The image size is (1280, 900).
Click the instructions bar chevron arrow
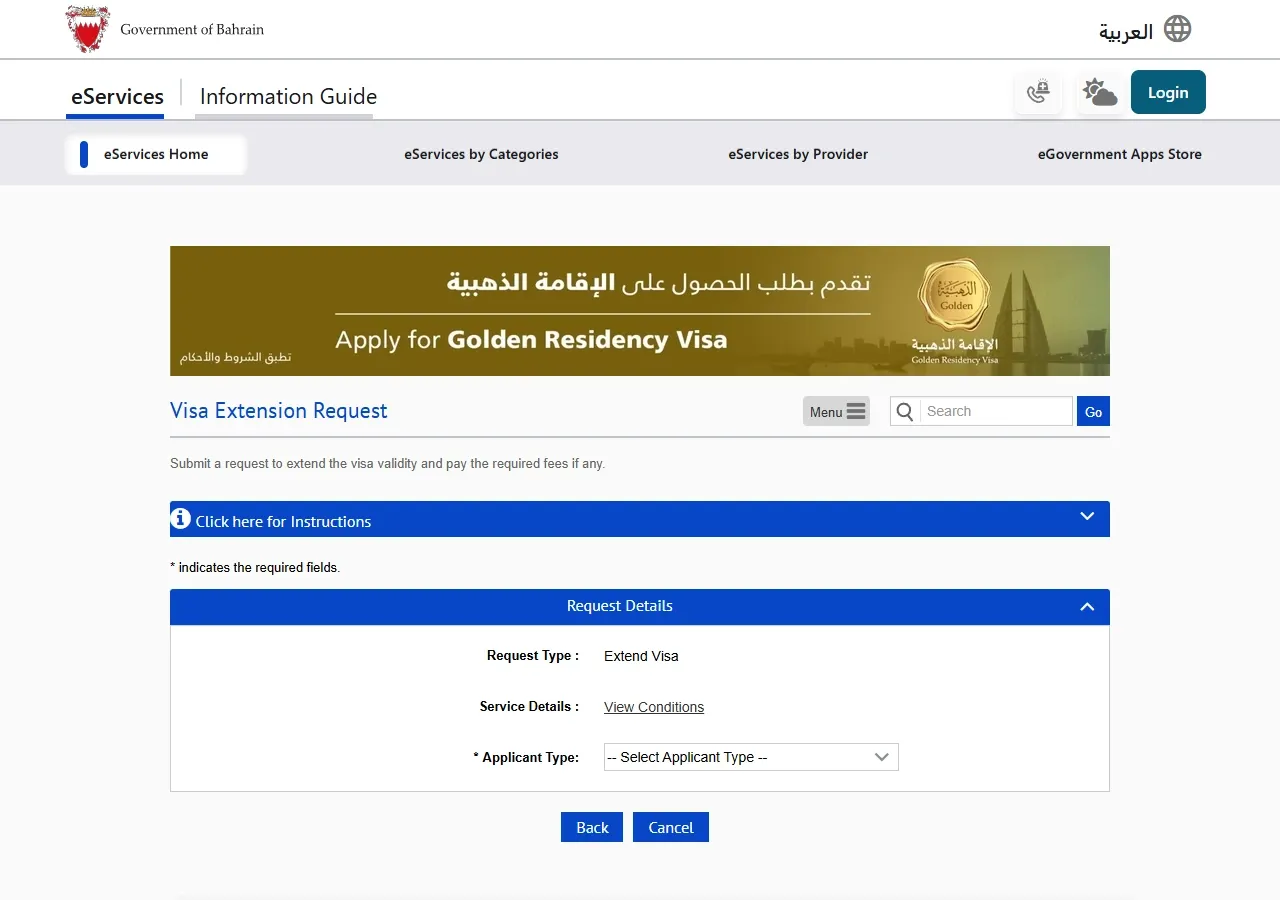(x=1087, y=517)
